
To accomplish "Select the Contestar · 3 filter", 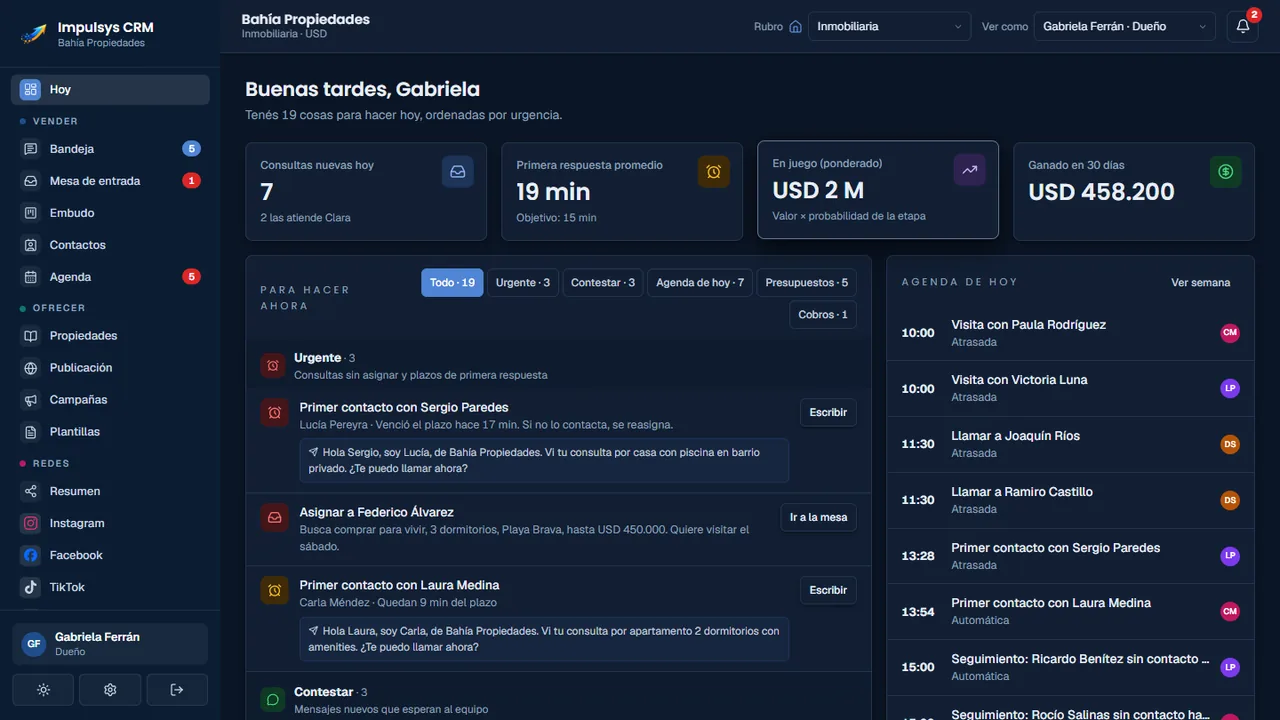I will point(603,283).
